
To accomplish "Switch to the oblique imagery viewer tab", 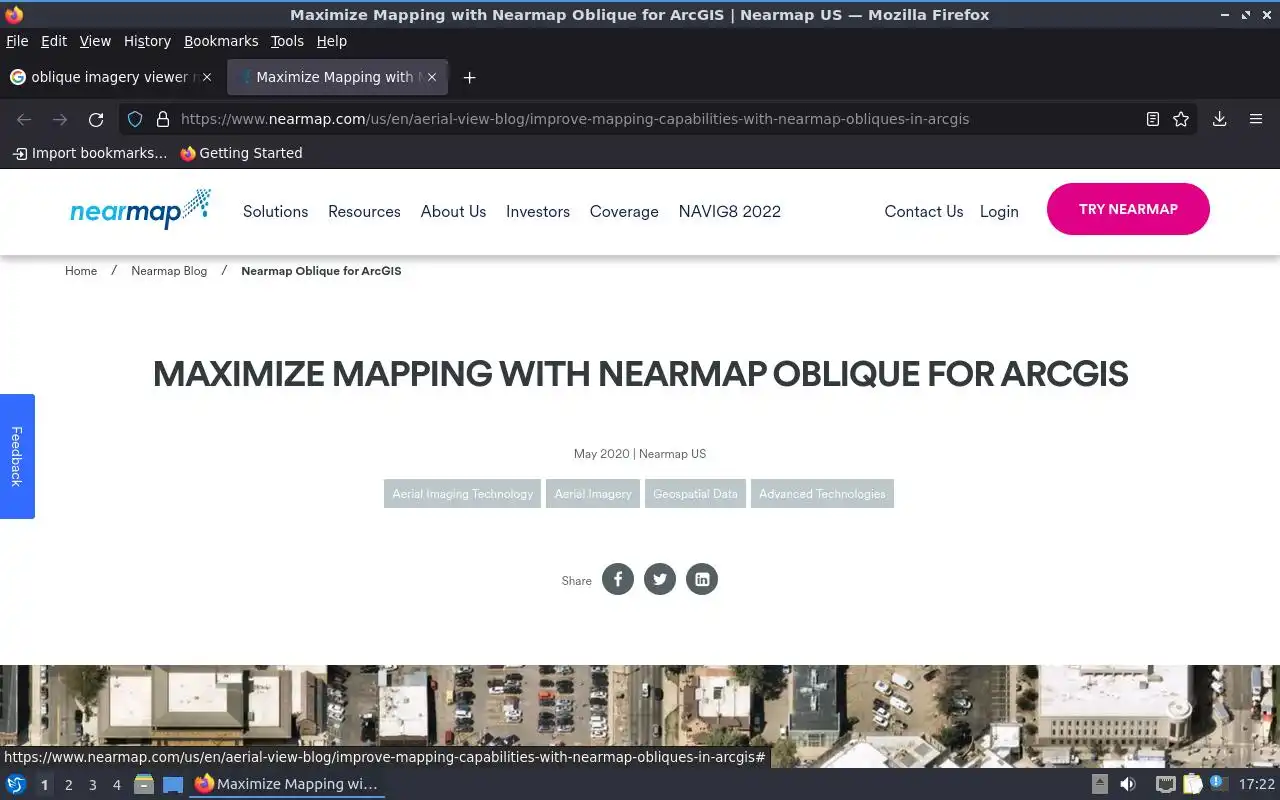I will coord(110,77).
